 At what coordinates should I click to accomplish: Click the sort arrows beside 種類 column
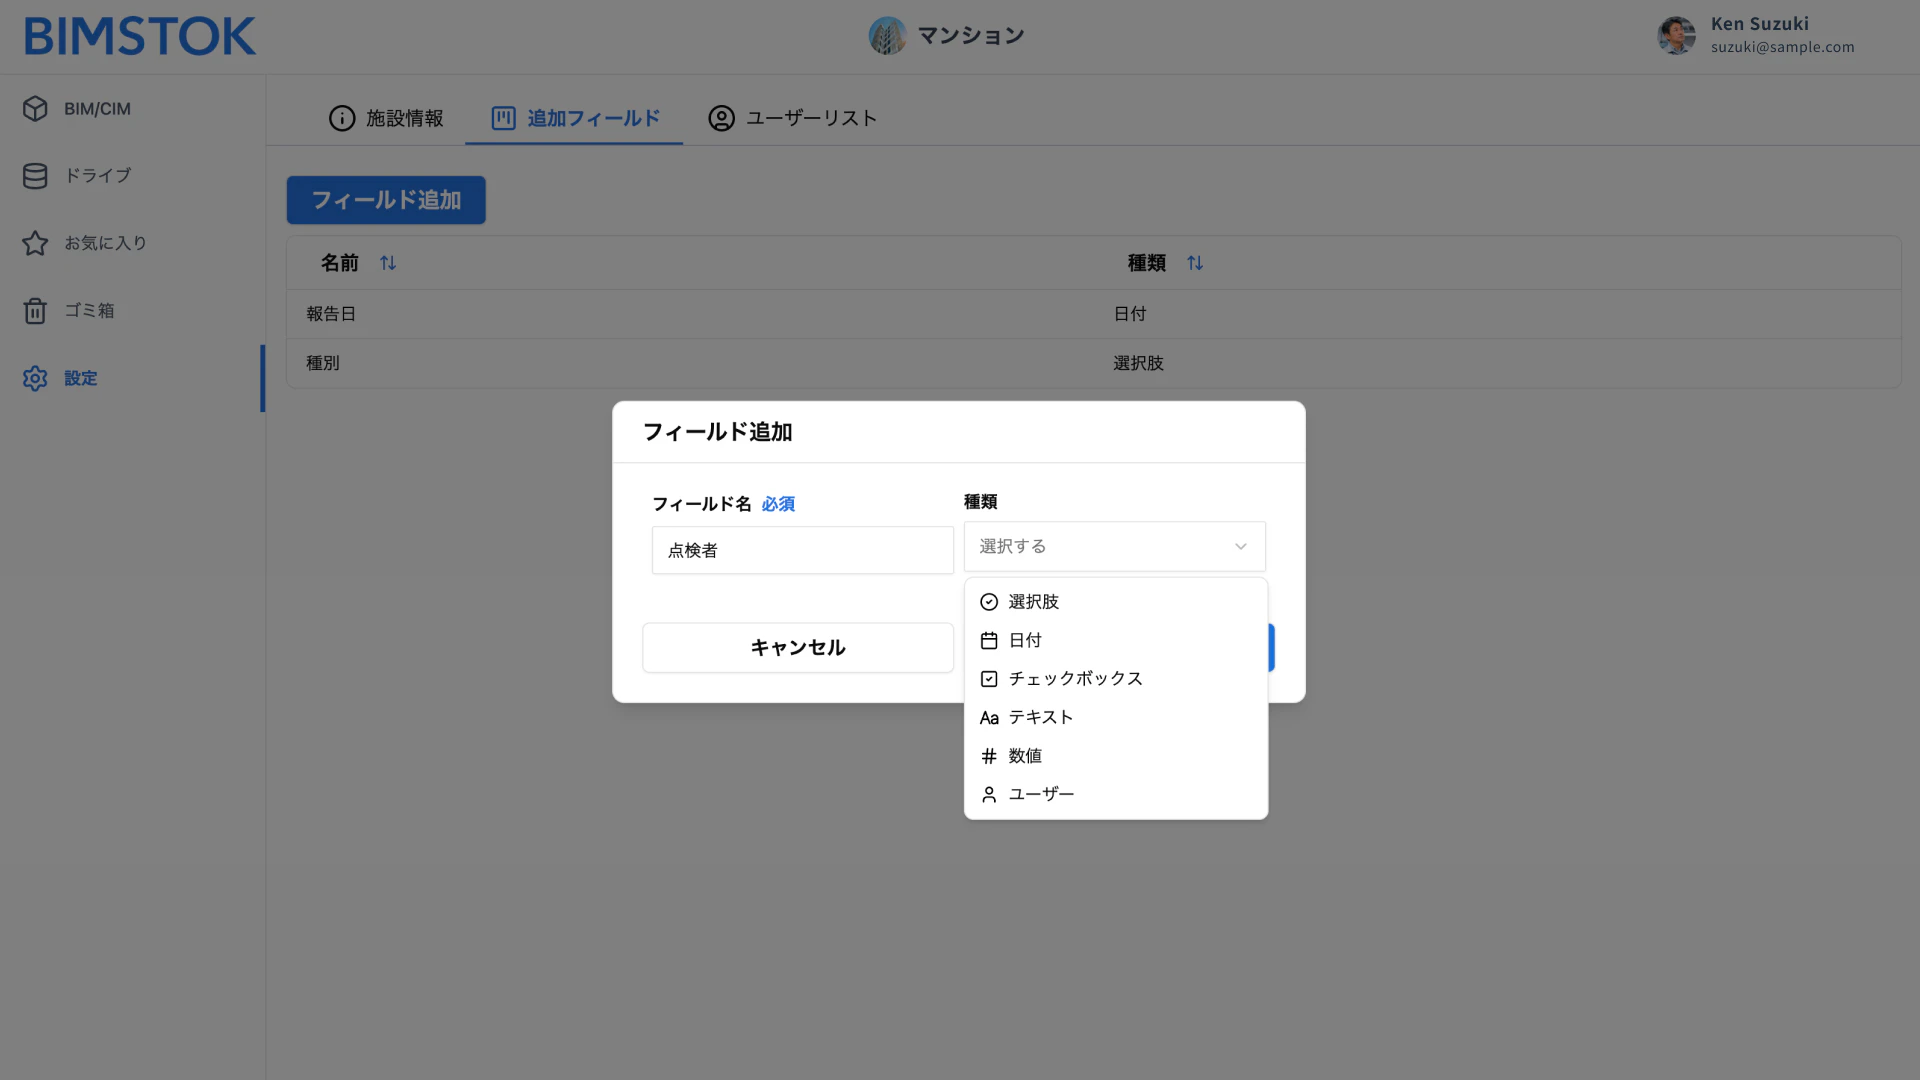pos(1195,263)
